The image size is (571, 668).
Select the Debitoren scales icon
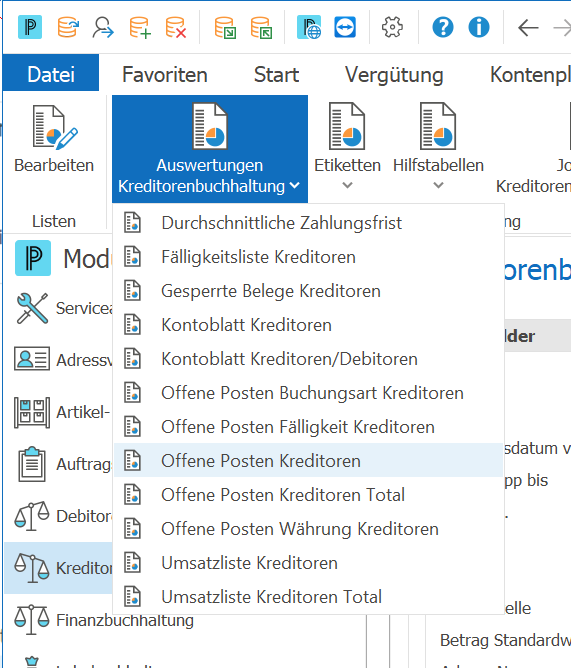point(32,516)
